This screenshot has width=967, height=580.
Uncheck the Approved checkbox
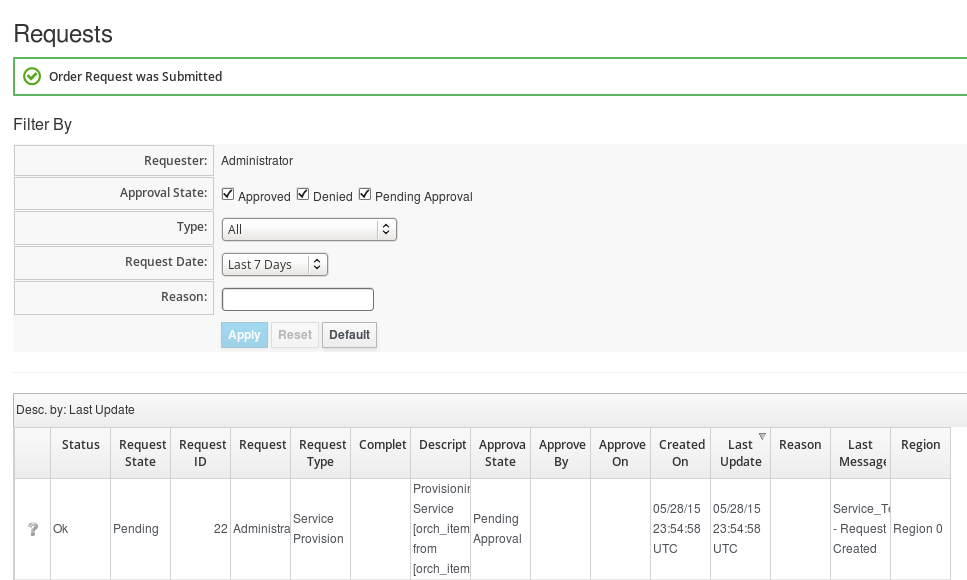tap(228, 195)
